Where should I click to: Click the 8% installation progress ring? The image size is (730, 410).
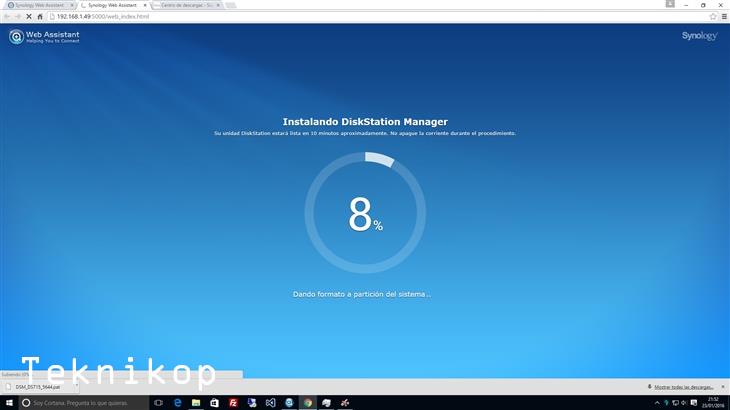(365, 213)
